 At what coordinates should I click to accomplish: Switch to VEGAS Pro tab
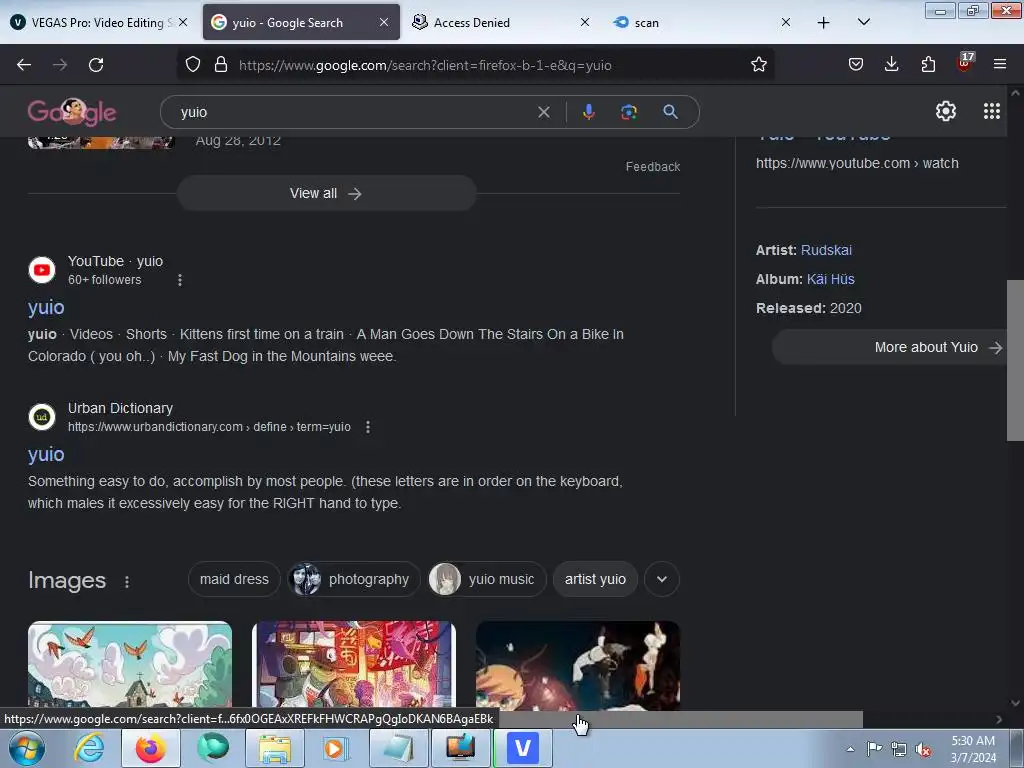tap(100, 23)
